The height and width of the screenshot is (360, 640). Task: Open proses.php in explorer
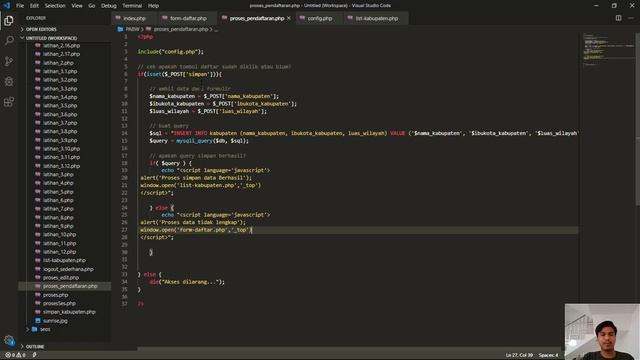(x=56, y=295)
